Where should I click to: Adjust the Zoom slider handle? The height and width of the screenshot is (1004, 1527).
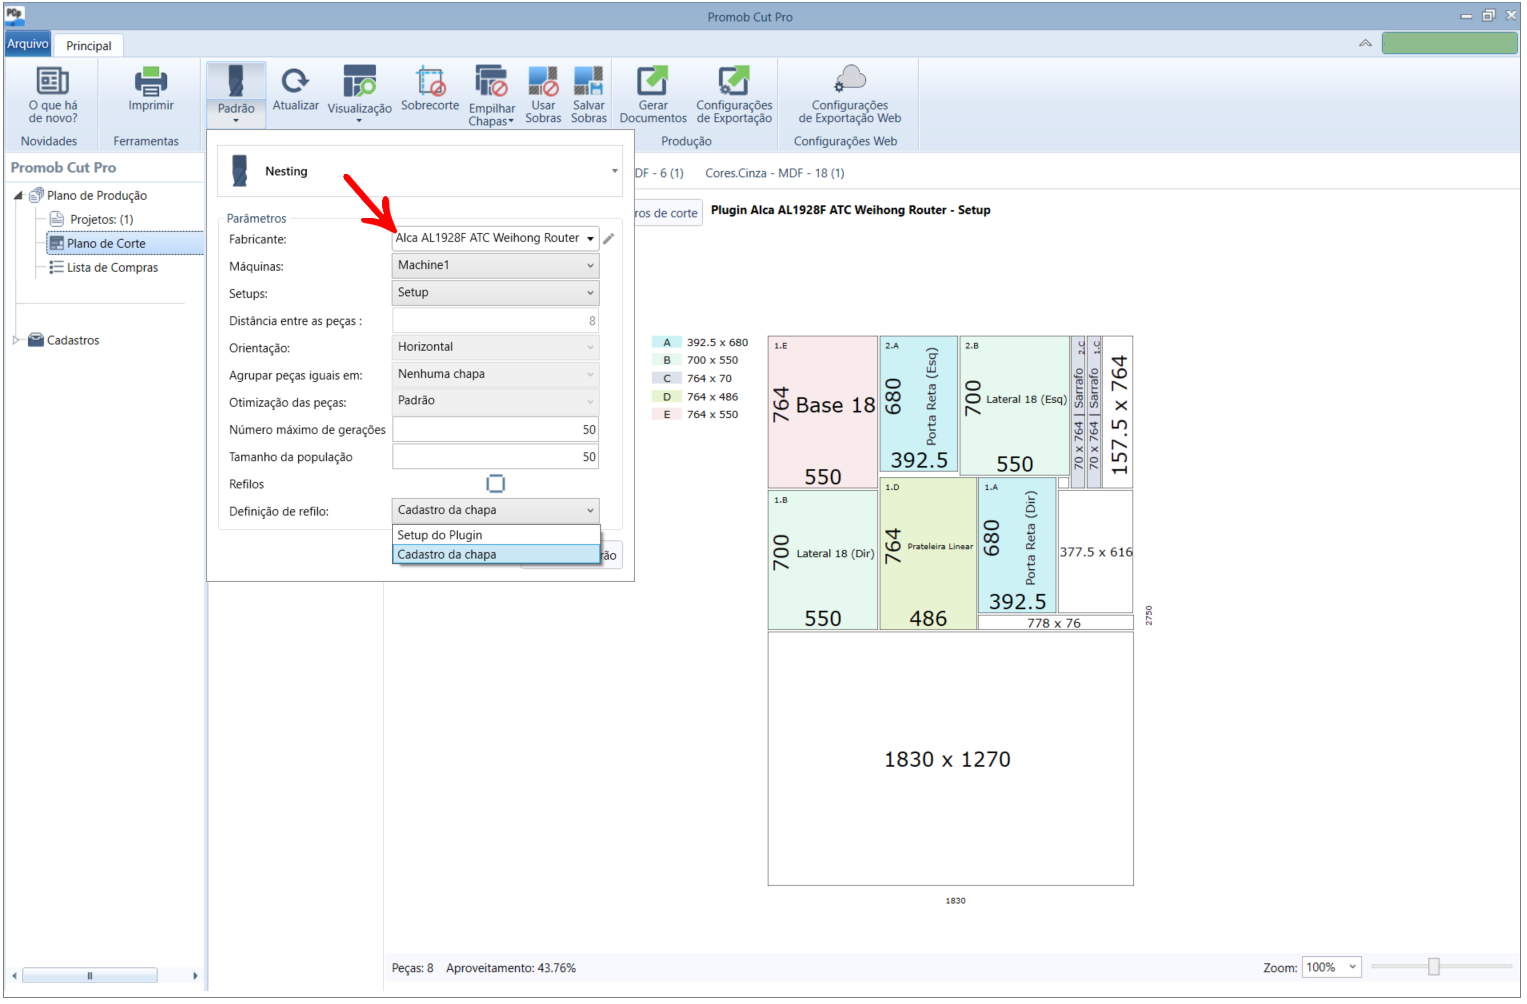(x=1433, y=966)
